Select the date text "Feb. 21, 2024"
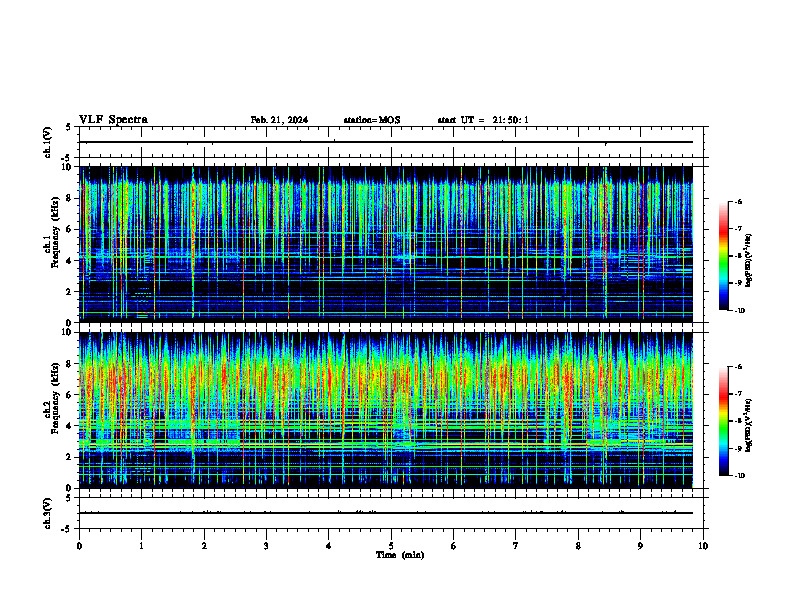 tap(279, 120)
